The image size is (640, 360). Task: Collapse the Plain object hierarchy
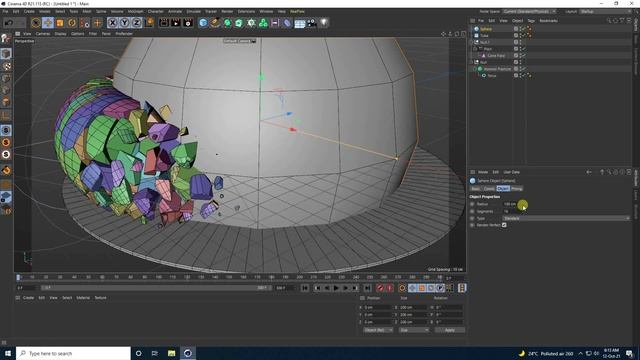click(x=475, y=49)
